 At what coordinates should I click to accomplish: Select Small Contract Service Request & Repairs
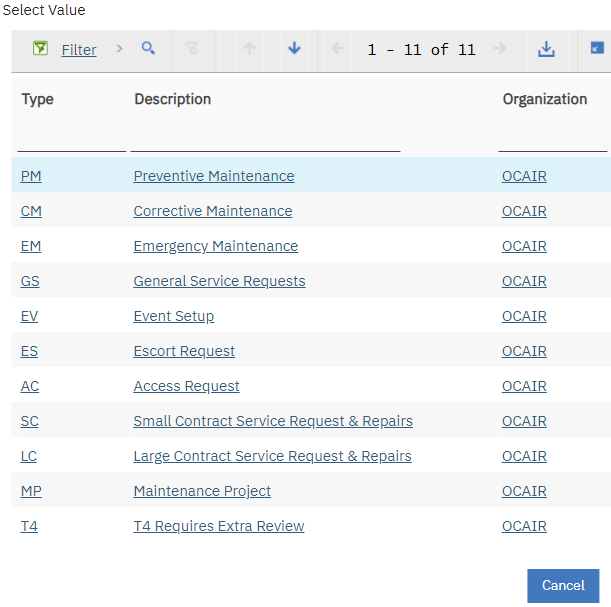click(273, 421)
